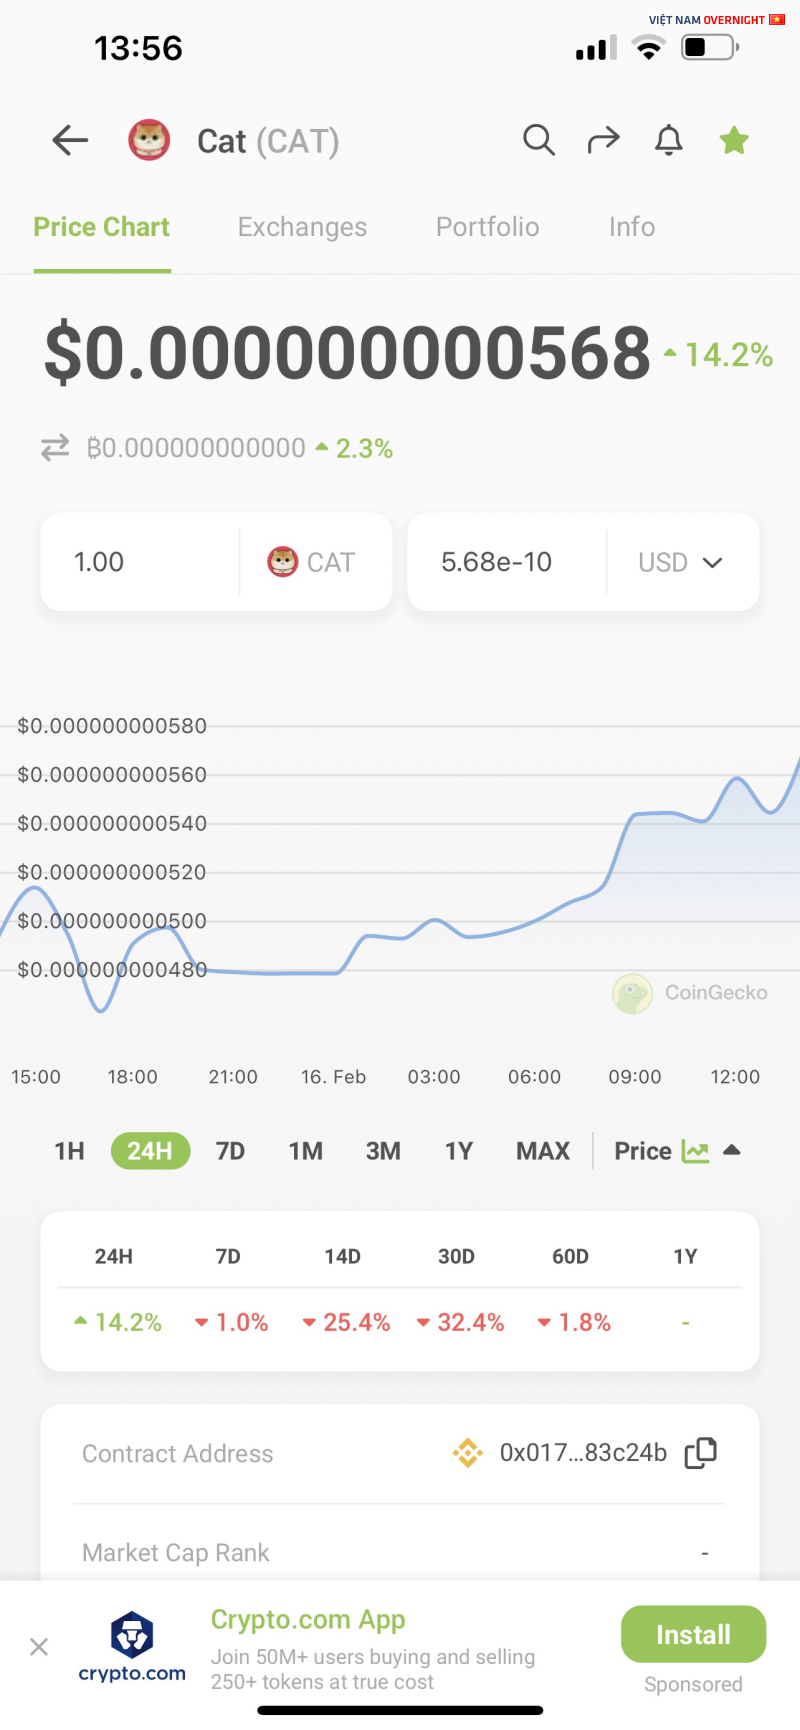Image resolution: width=800 pixels, height=1730 pixels.
Task: Expand the Price chart mode arrow
Action: point(732,1150)
